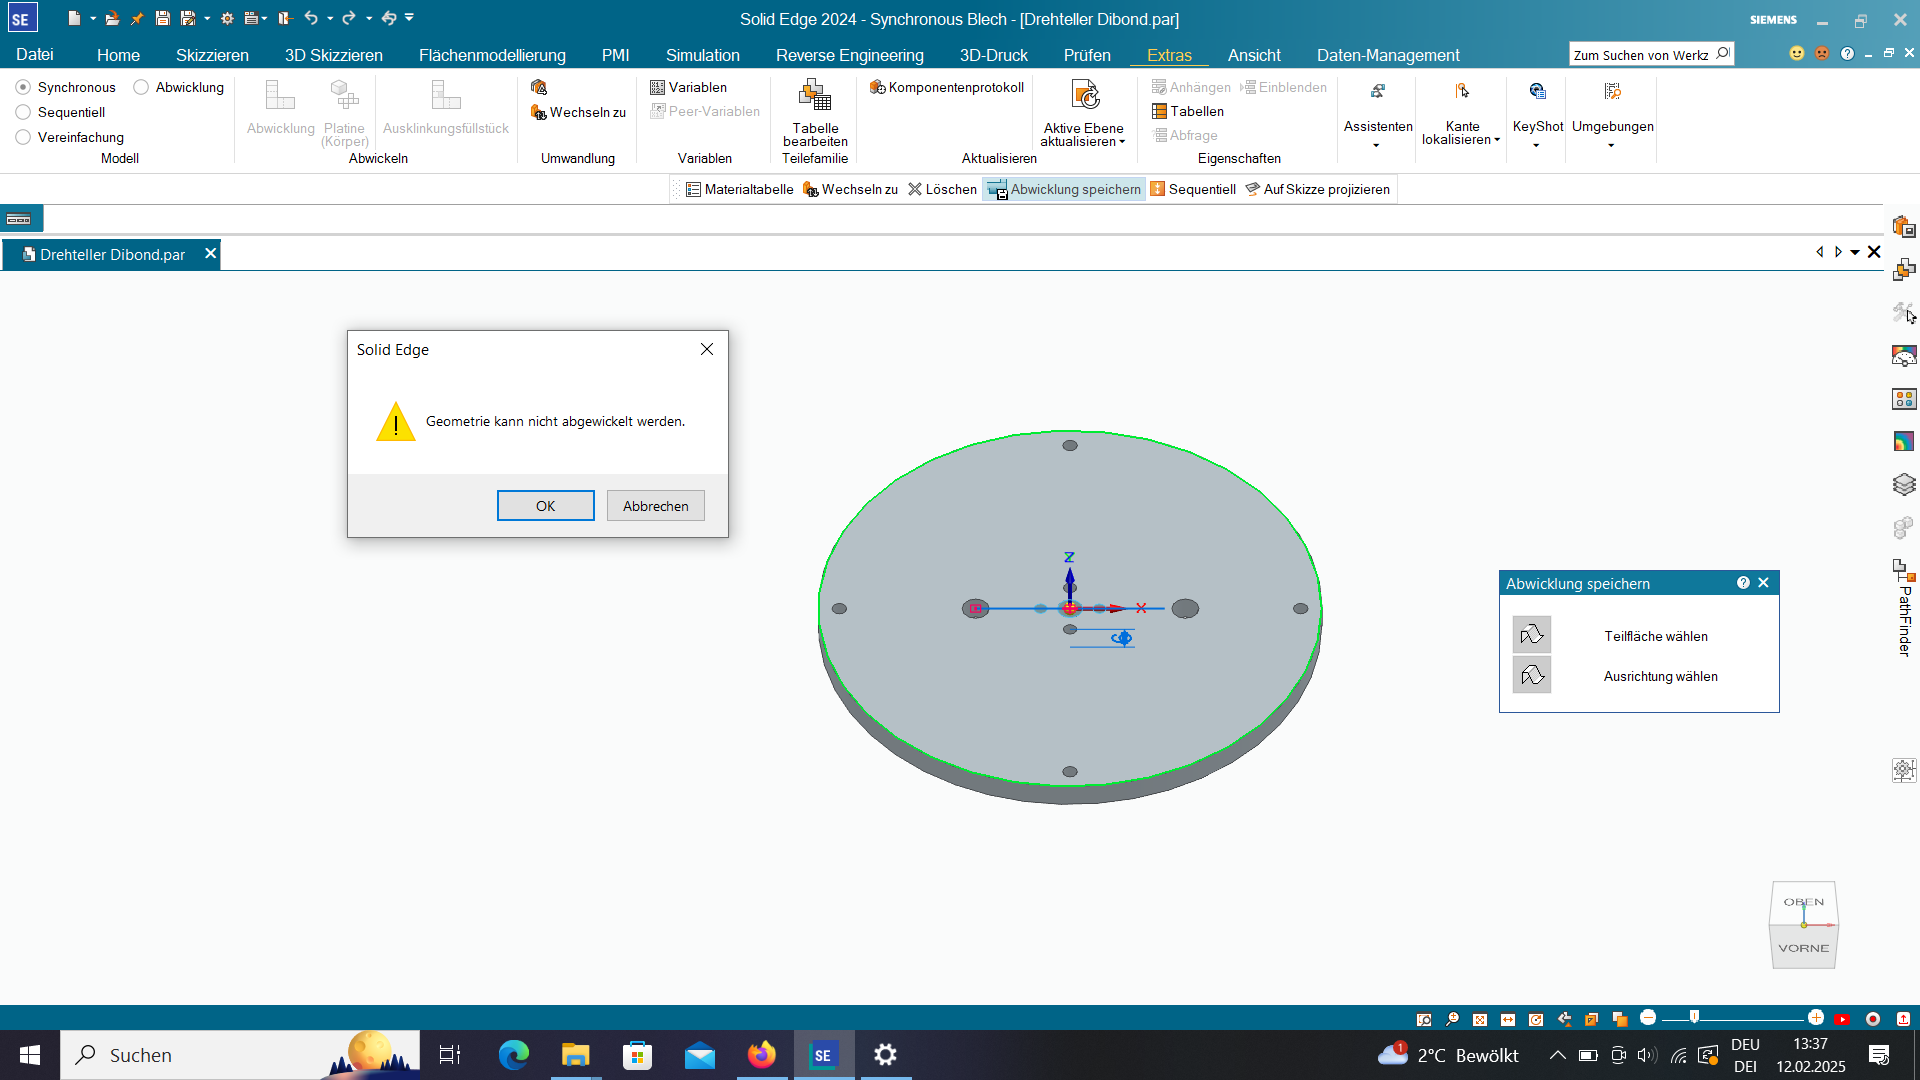Click the Zoom magnifier icon in status bar
The image size is (1920, 1080).
tap(1452, 1019)
